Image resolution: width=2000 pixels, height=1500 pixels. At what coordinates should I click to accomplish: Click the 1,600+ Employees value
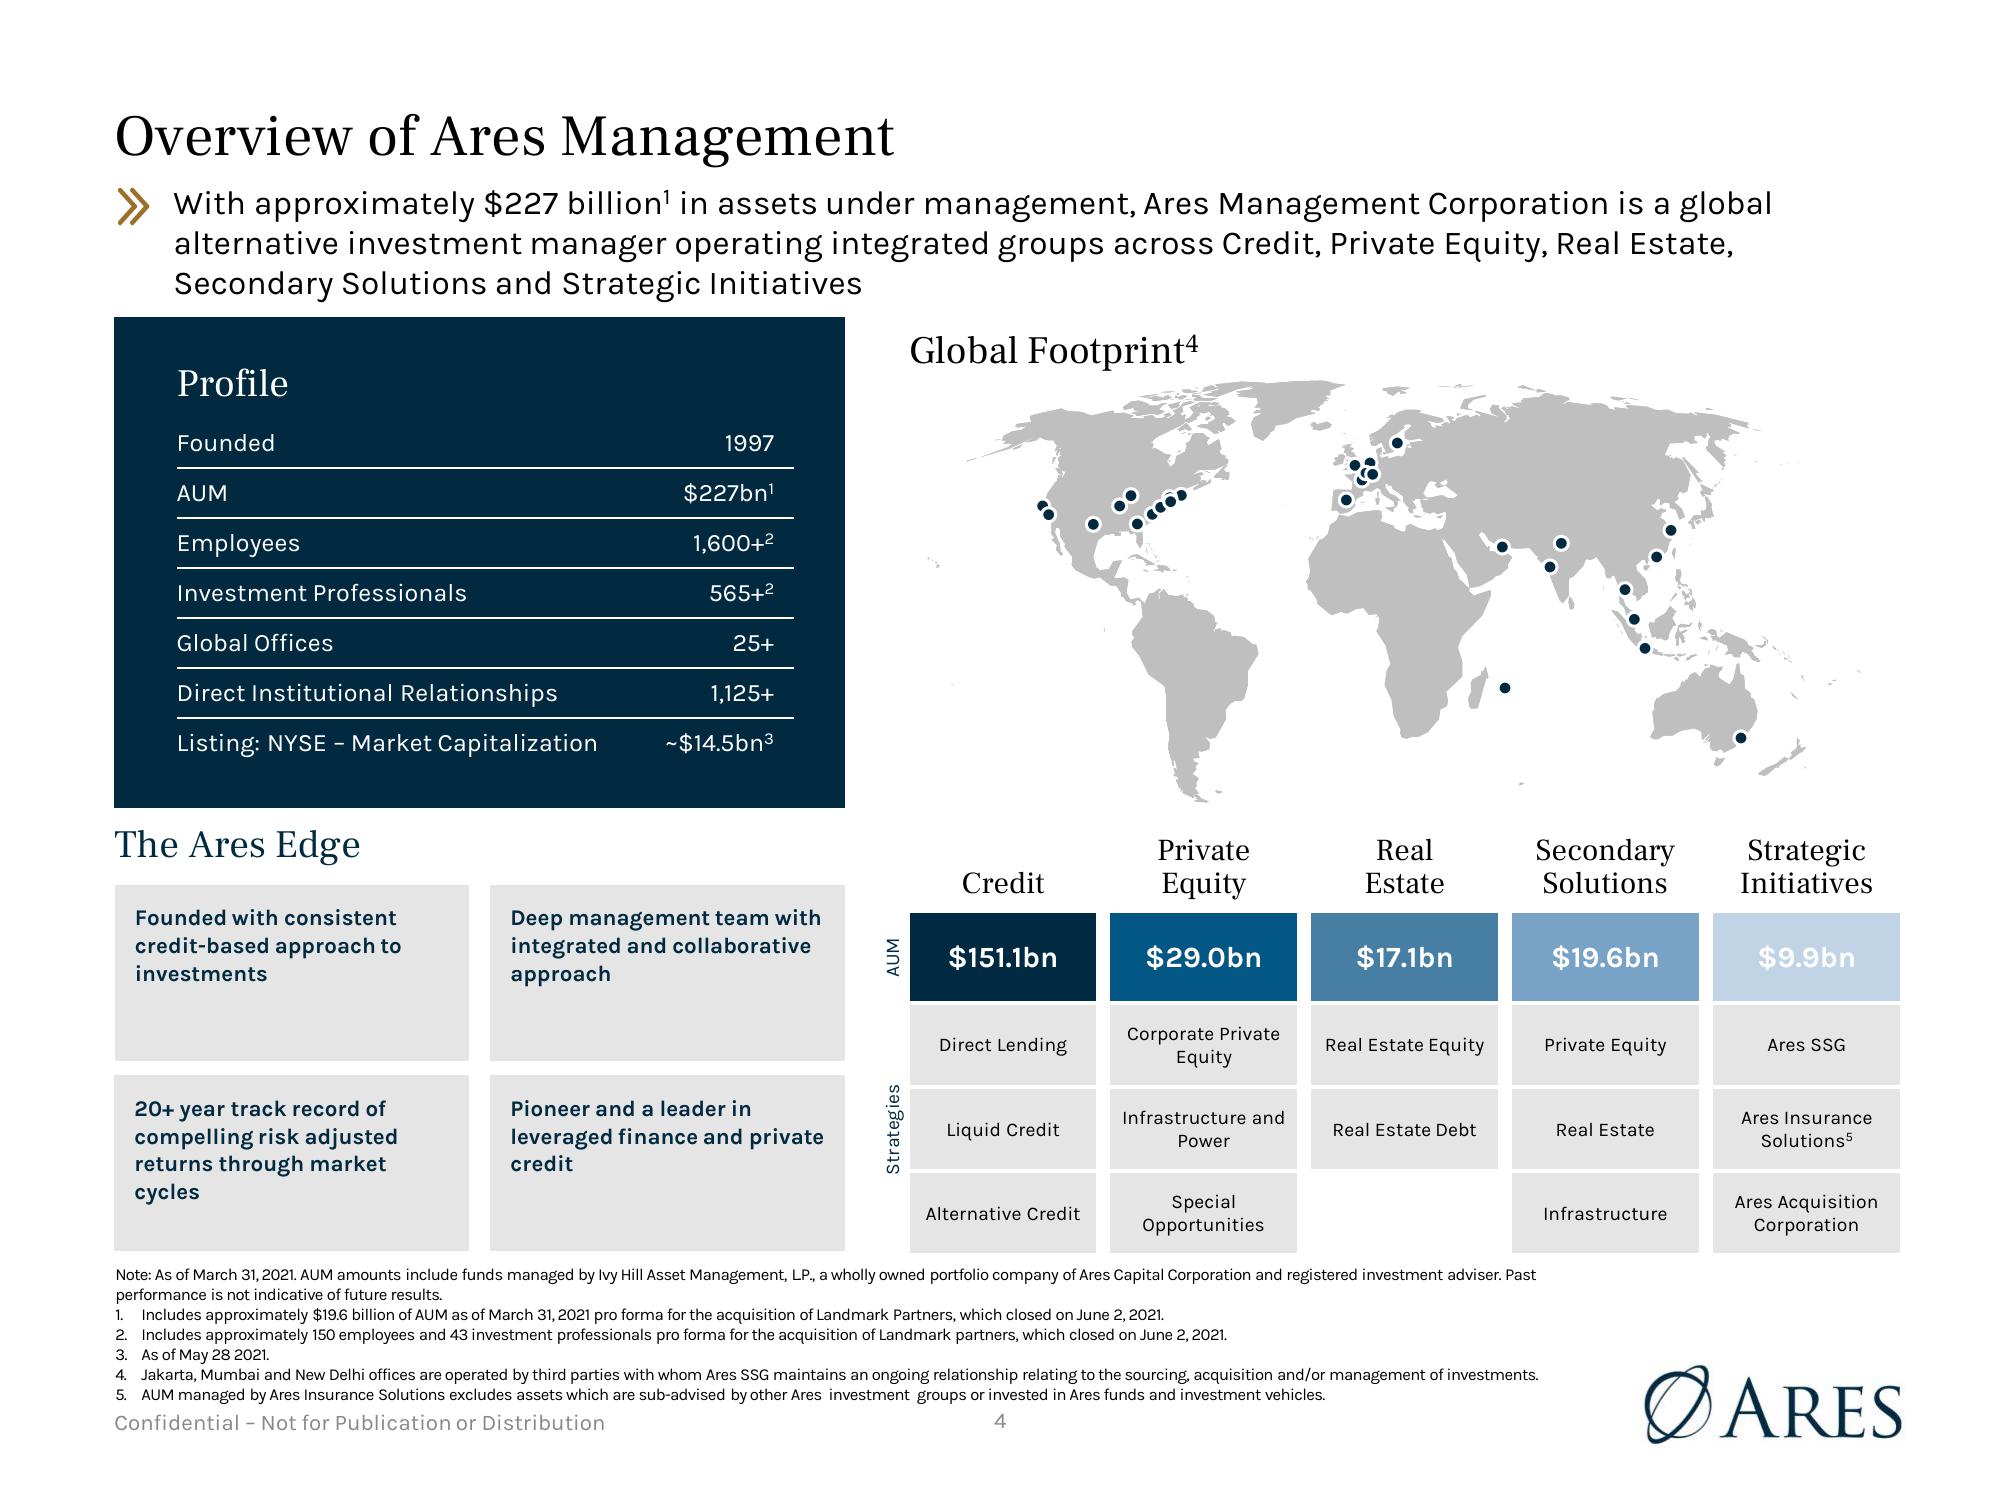(733, 543)
